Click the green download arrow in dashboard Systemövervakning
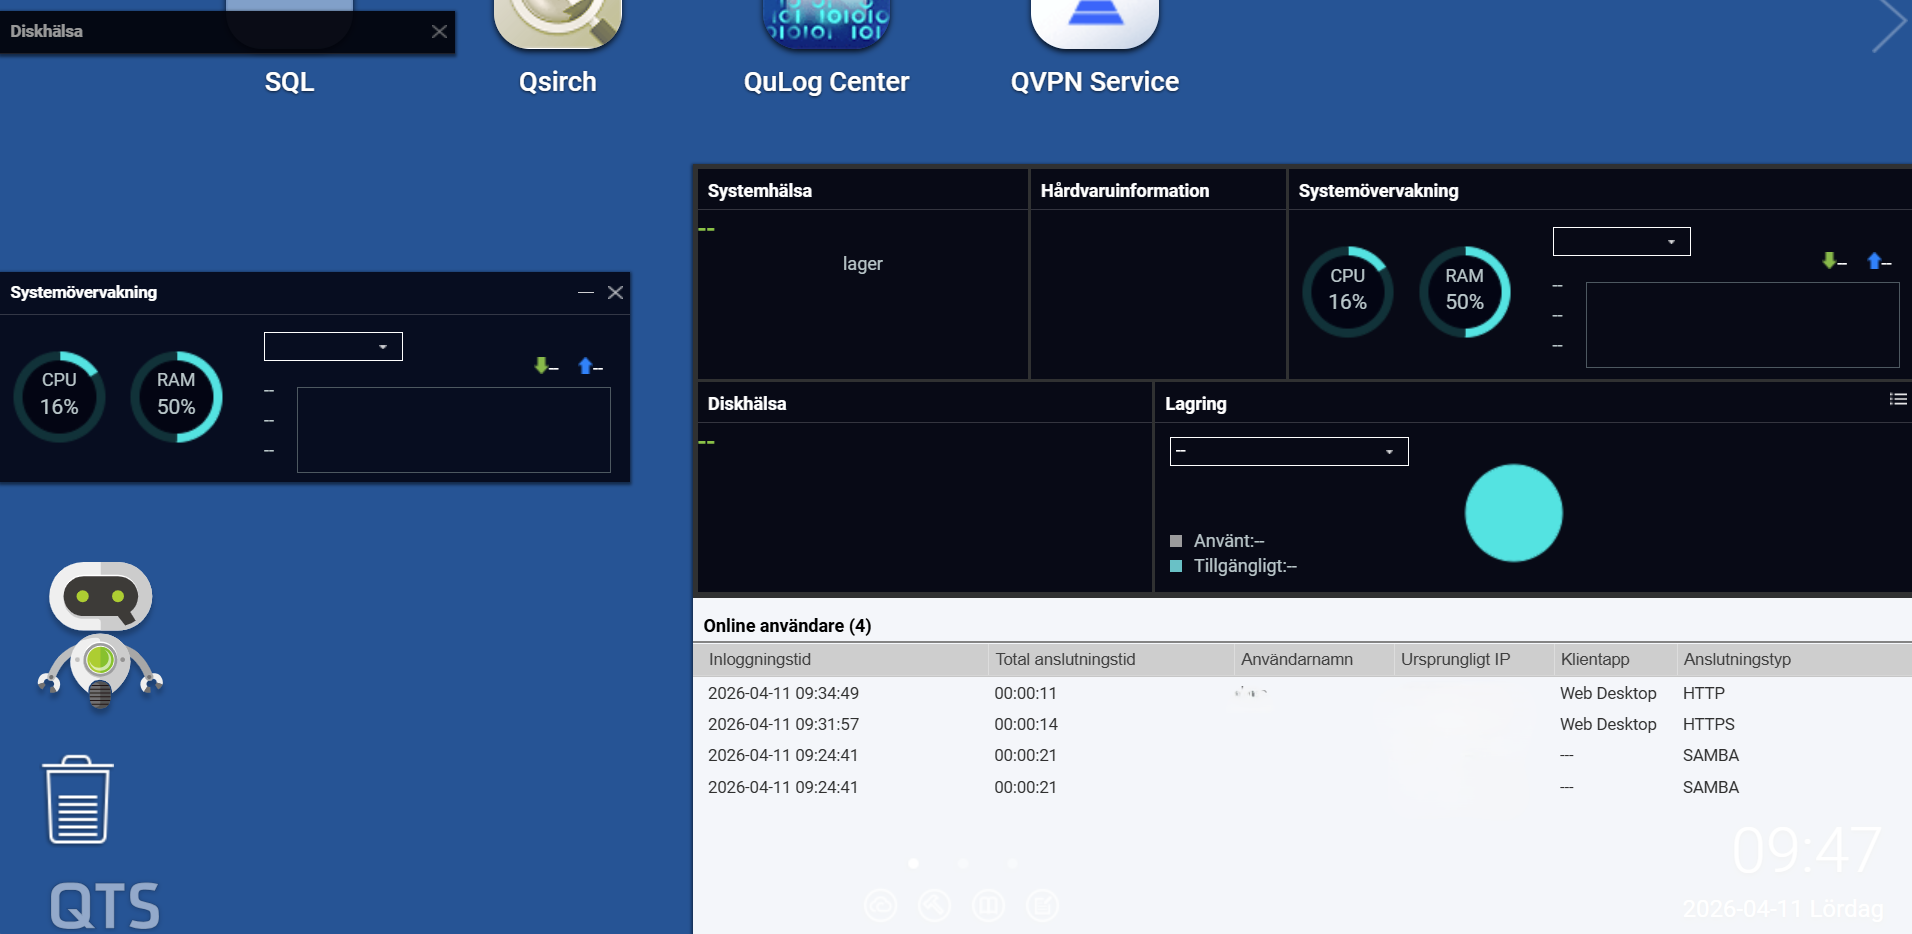The width and height of the screenshot is (1912, 934). pos(1829,261)
